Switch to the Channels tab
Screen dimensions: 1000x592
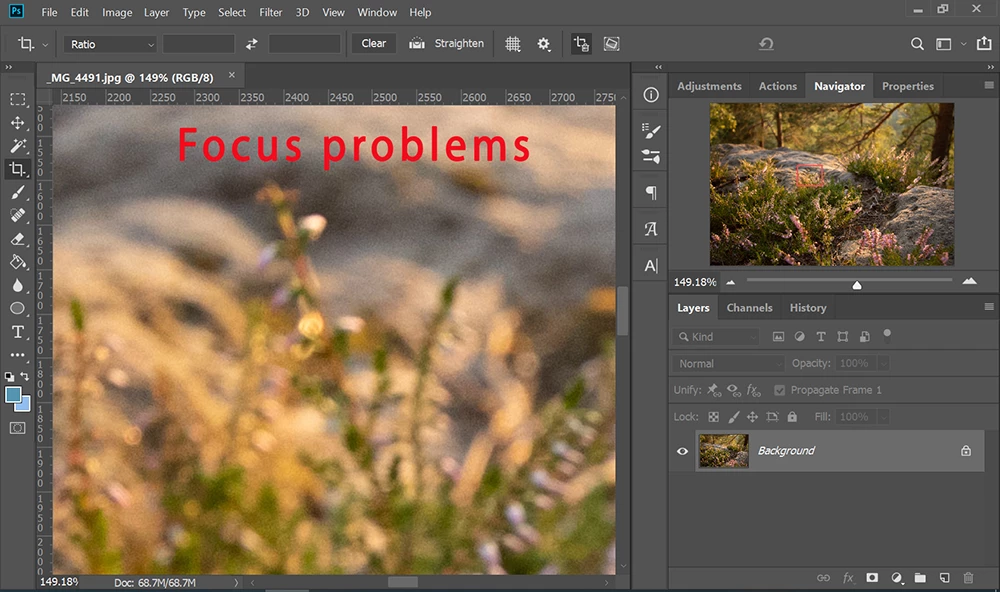click(x=749, y=307)
